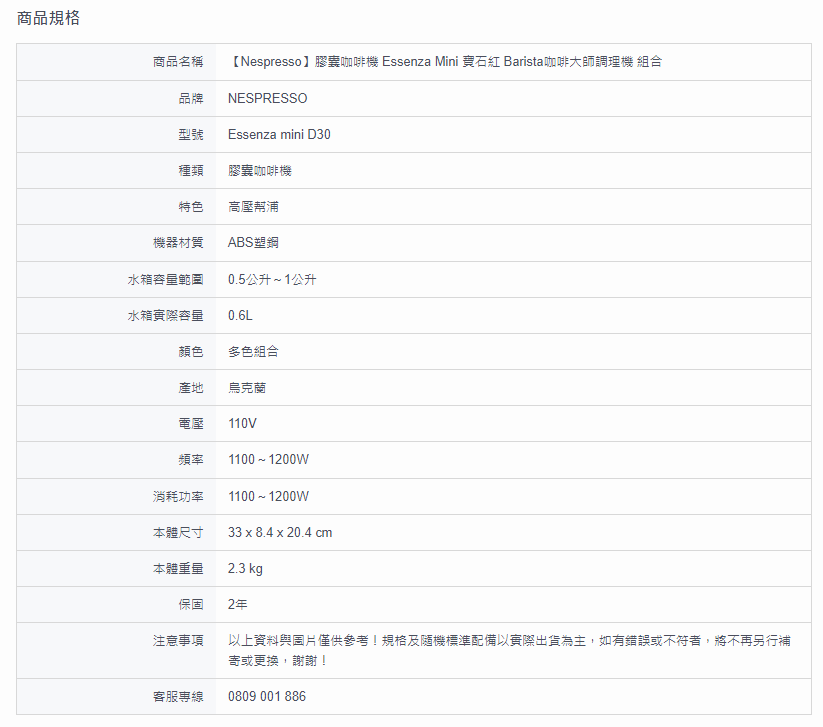Select the 保固 label
823x727 pixels.
pyautogui.click(x=191, y=605)
